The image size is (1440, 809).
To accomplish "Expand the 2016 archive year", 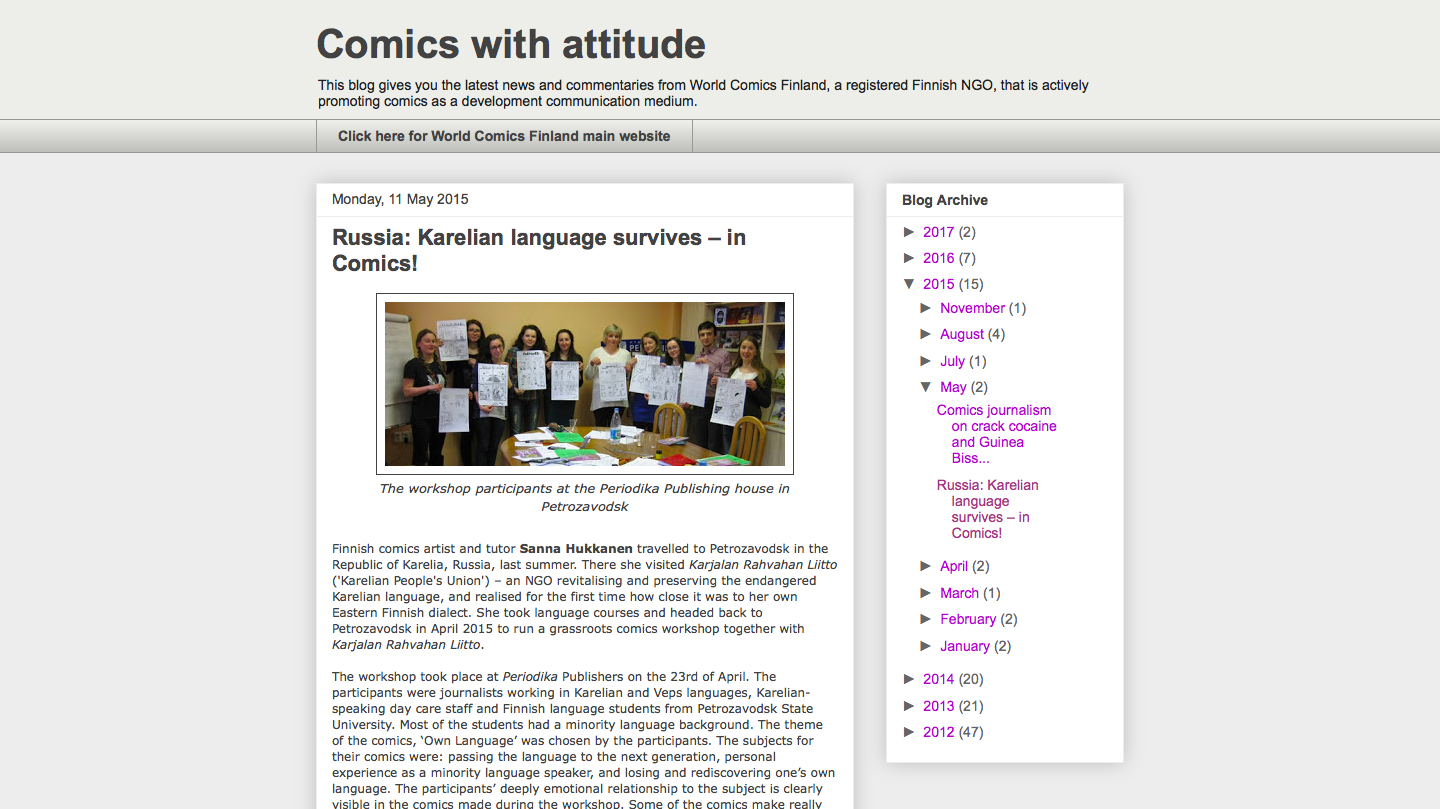I will coord(910,258).
